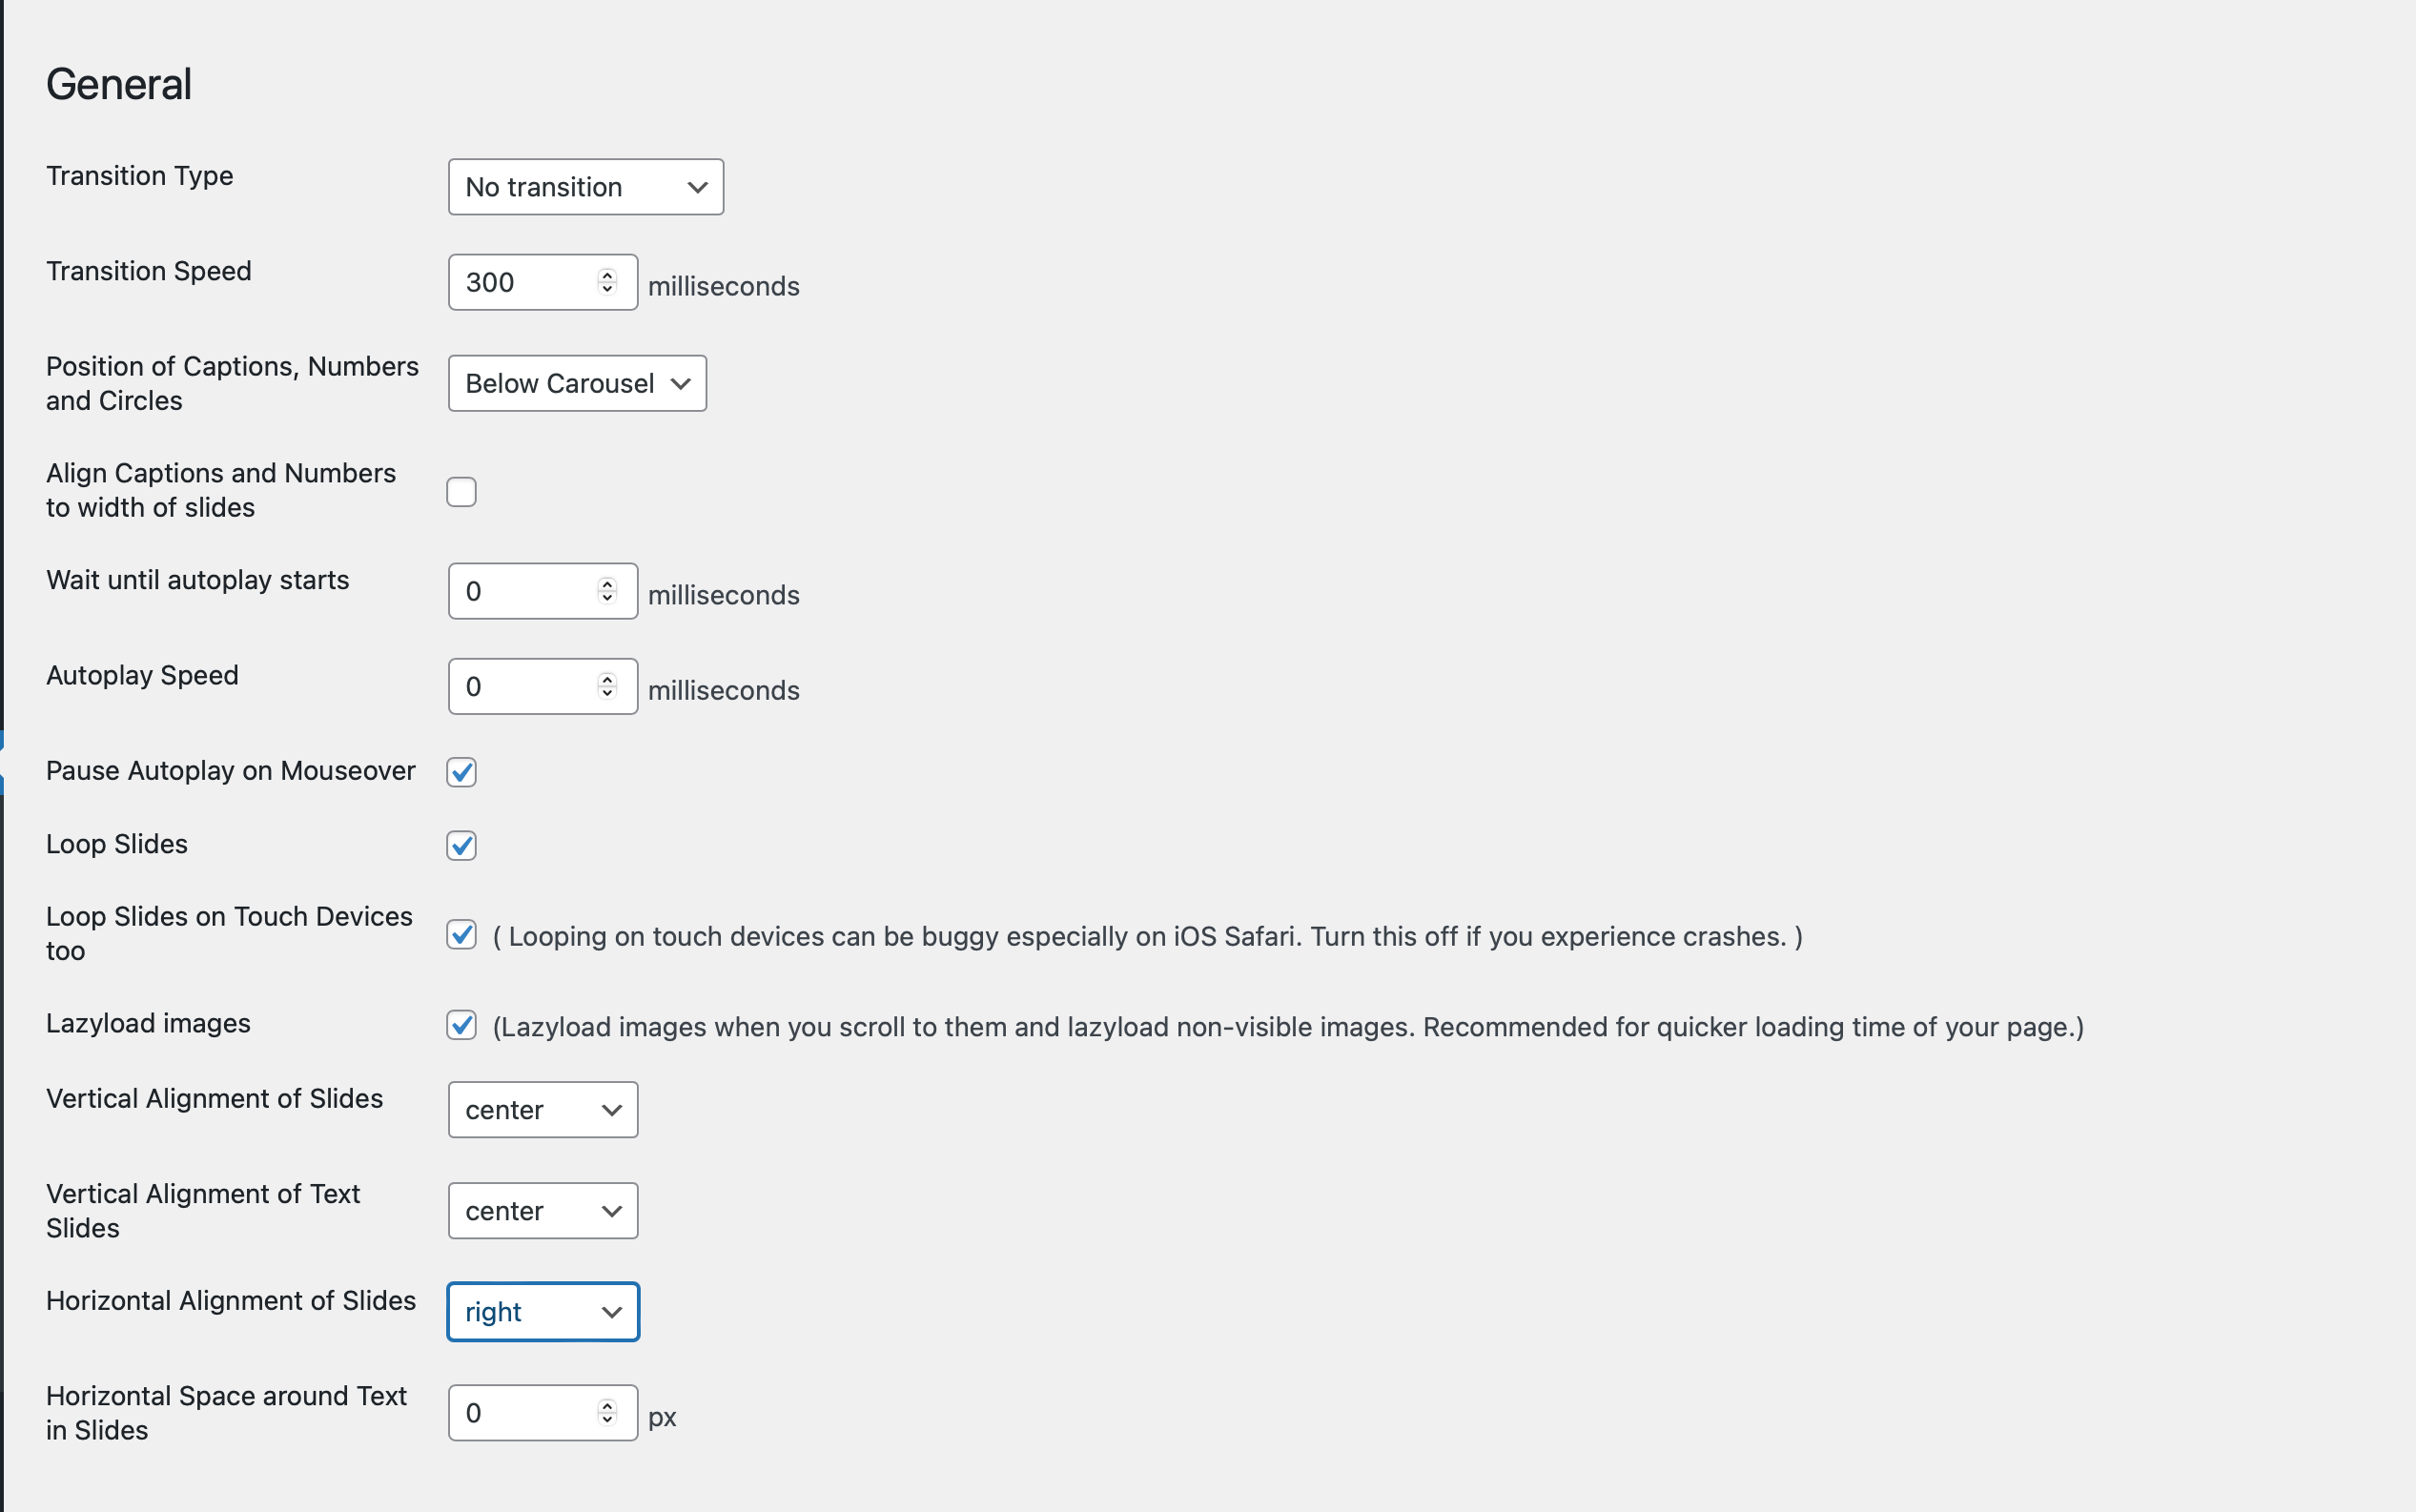Click the Lazyload images description text
This screenshot has height=1512, width=2416.
[1288, 1028]
